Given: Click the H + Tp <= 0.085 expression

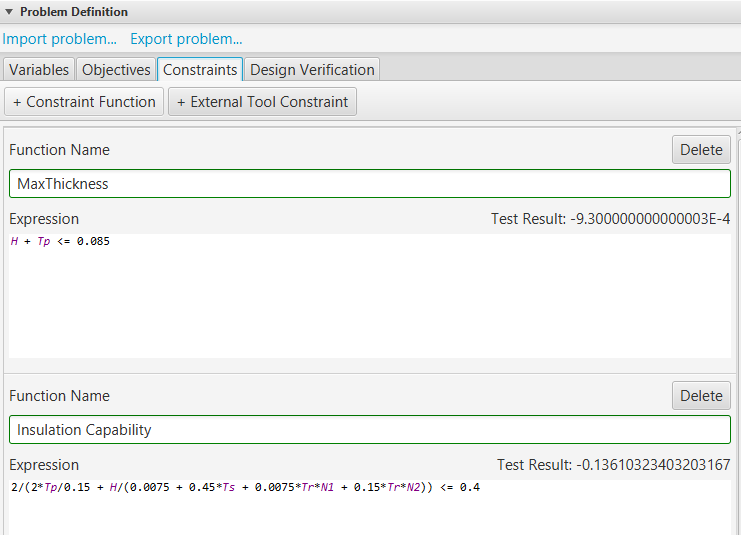Looking at the screenshot, I should tap(60, 242).
